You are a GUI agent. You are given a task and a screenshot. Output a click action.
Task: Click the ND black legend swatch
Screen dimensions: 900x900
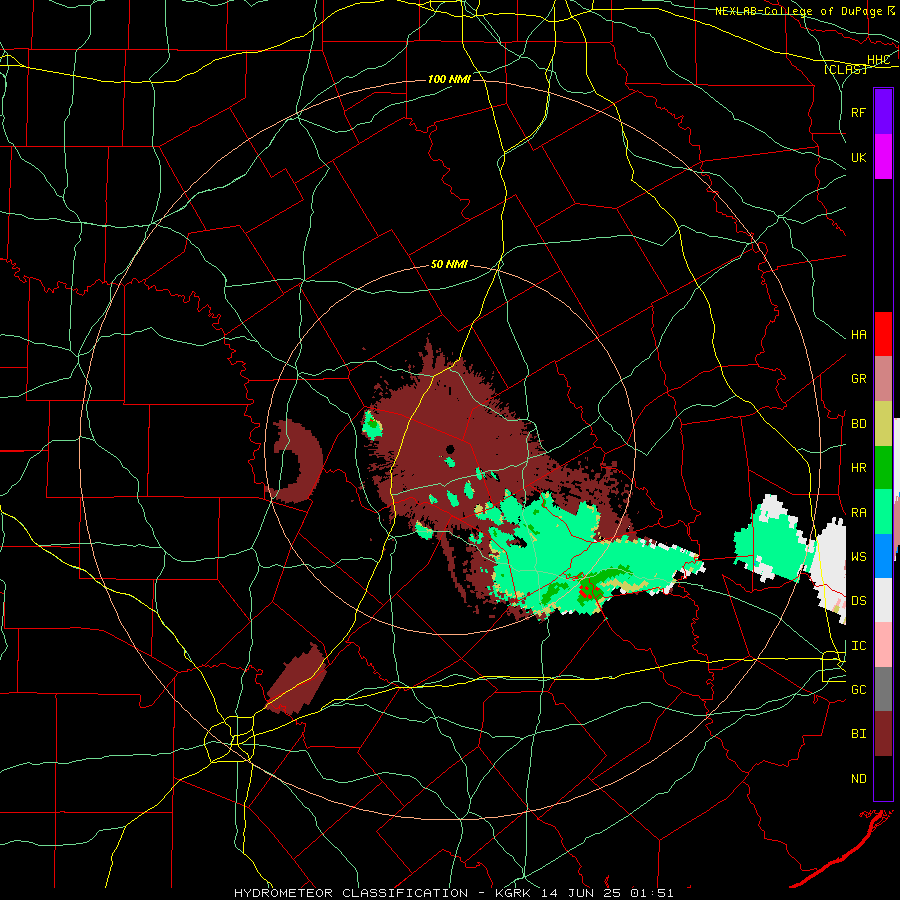tap(883, 778)
